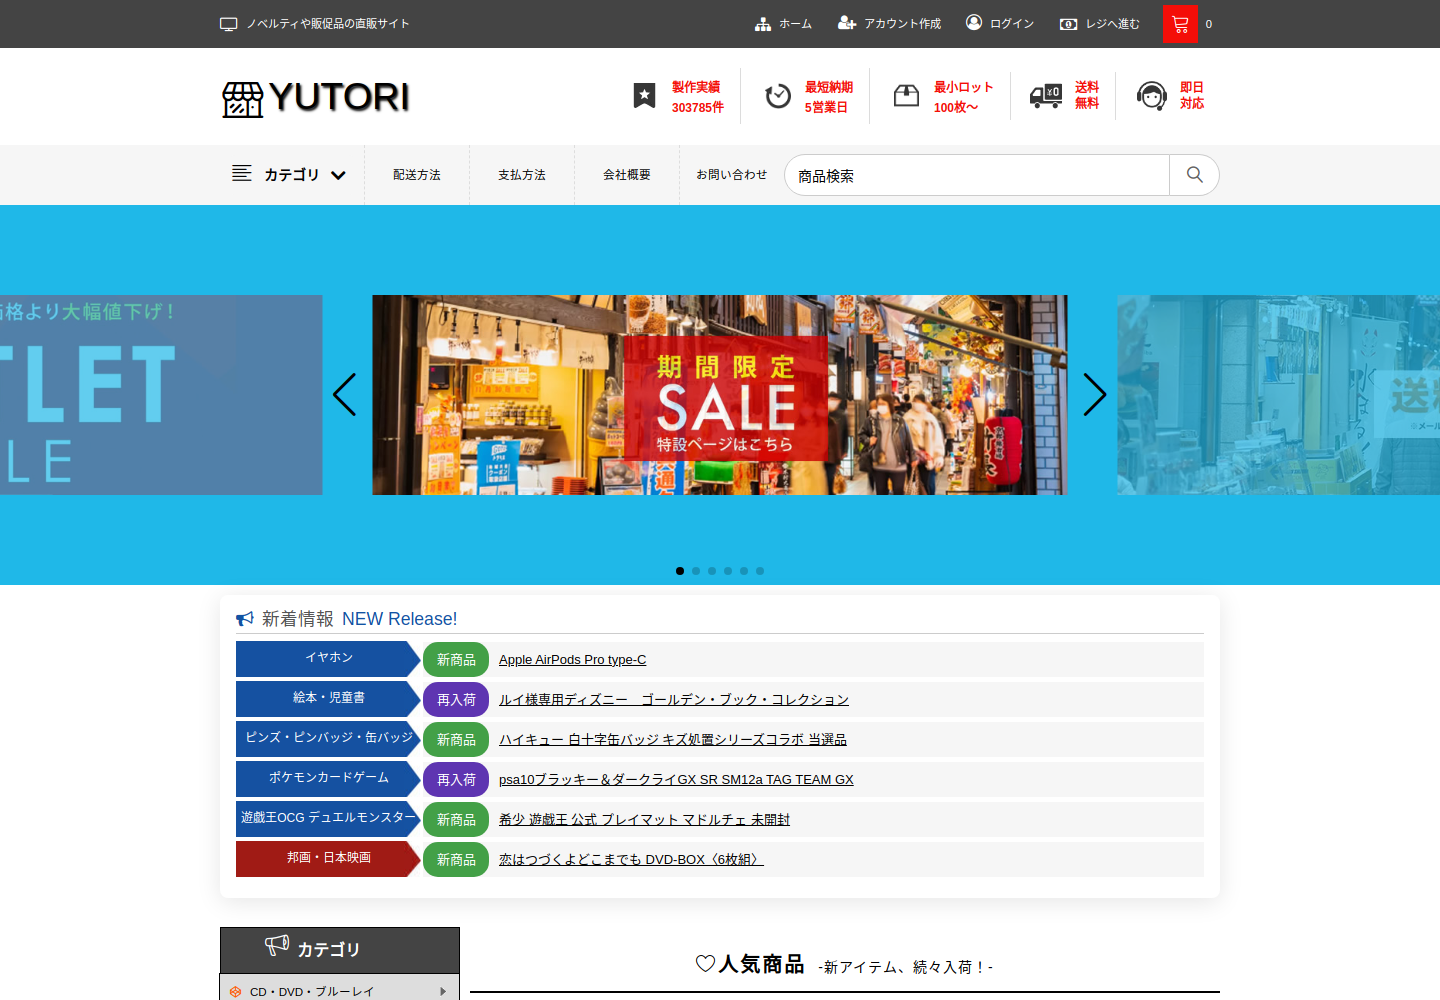Open ハイキュー 白十字缶バッジ product link
The width and height of the screenshot is (1440, 1000).
point(673,740)
